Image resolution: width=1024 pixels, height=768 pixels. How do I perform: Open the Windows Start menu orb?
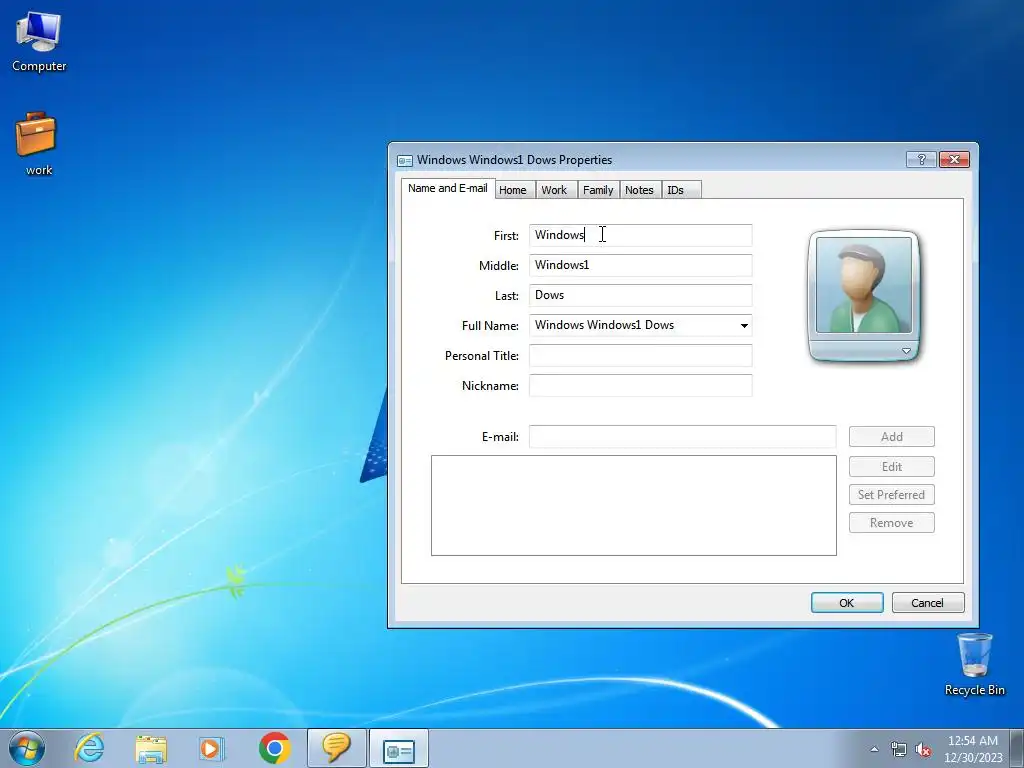coord(27,748)
